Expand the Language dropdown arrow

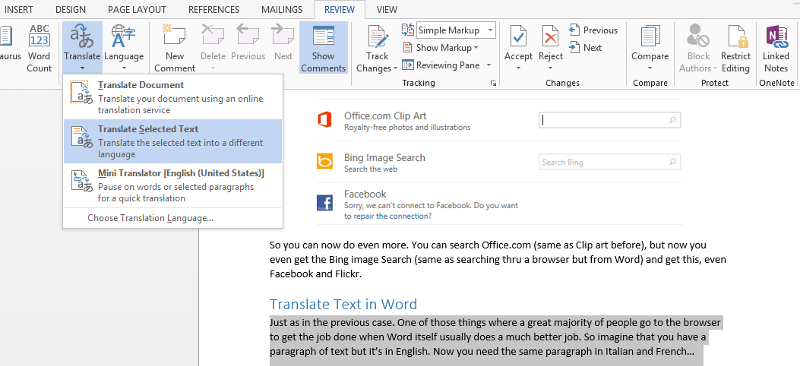[x=123, y=68]
